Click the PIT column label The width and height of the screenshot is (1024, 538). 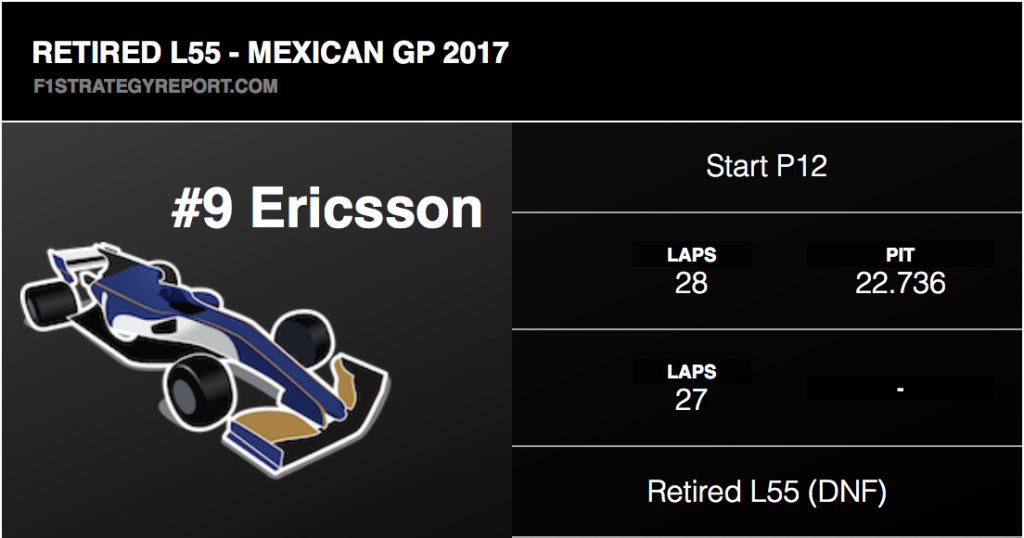(x=900, y=255)
